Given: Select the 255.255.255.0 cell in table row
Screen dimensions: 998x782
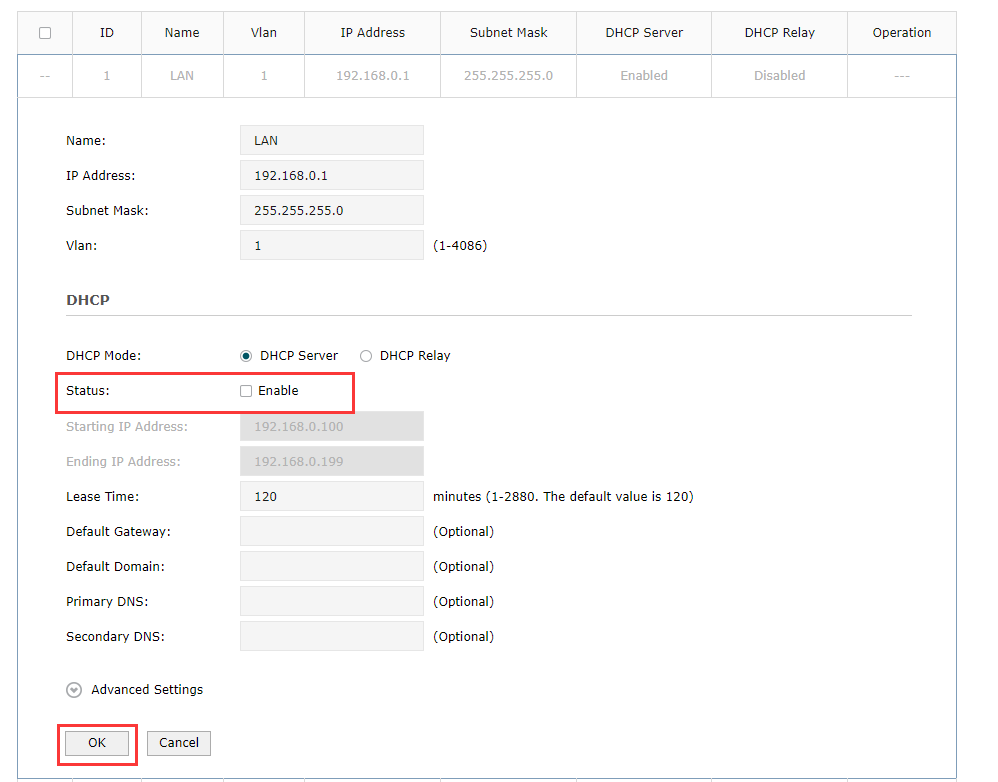Looking at the screenshot, I should click(x=508, y=76).
